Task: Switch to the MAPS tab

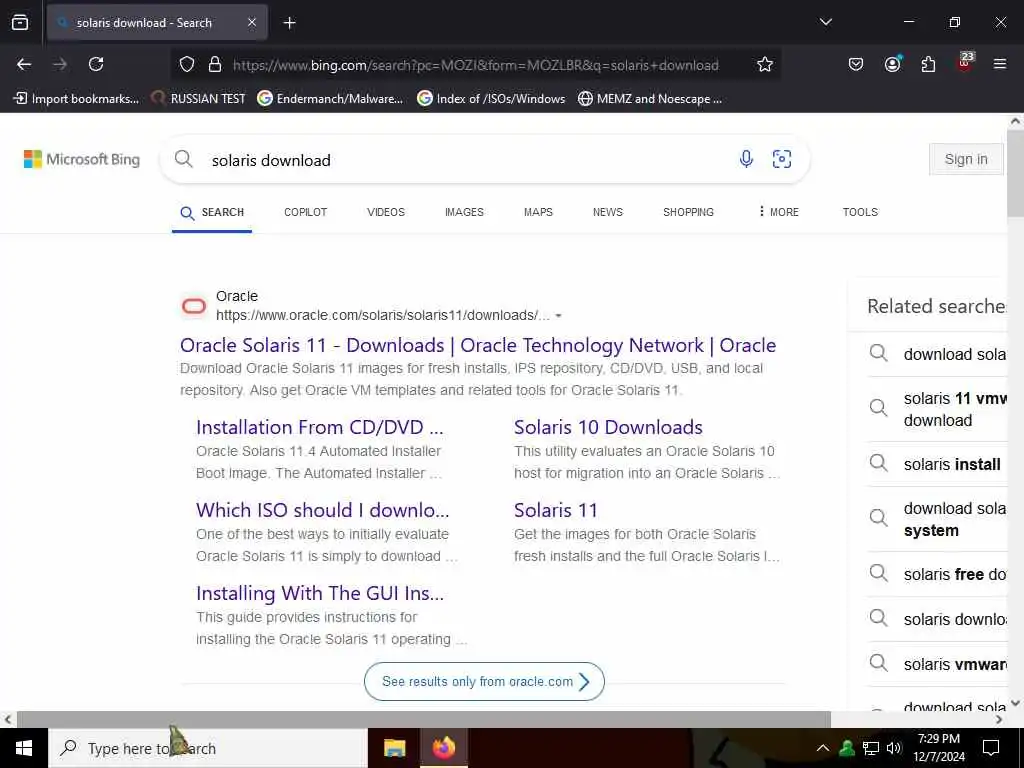Action: coord(538,212)
